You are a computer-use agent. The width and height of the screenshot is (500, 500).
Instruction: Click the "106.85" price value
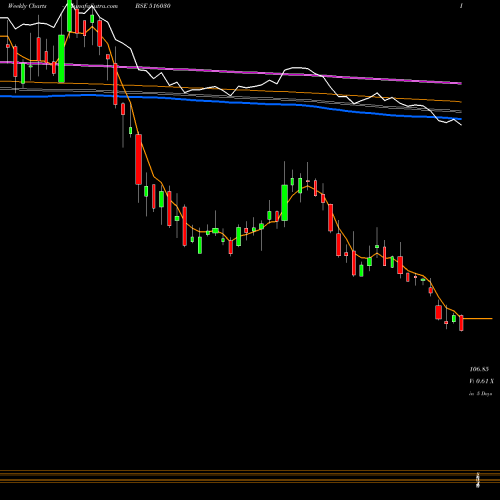pyautogui.click(x=479, y=369)
